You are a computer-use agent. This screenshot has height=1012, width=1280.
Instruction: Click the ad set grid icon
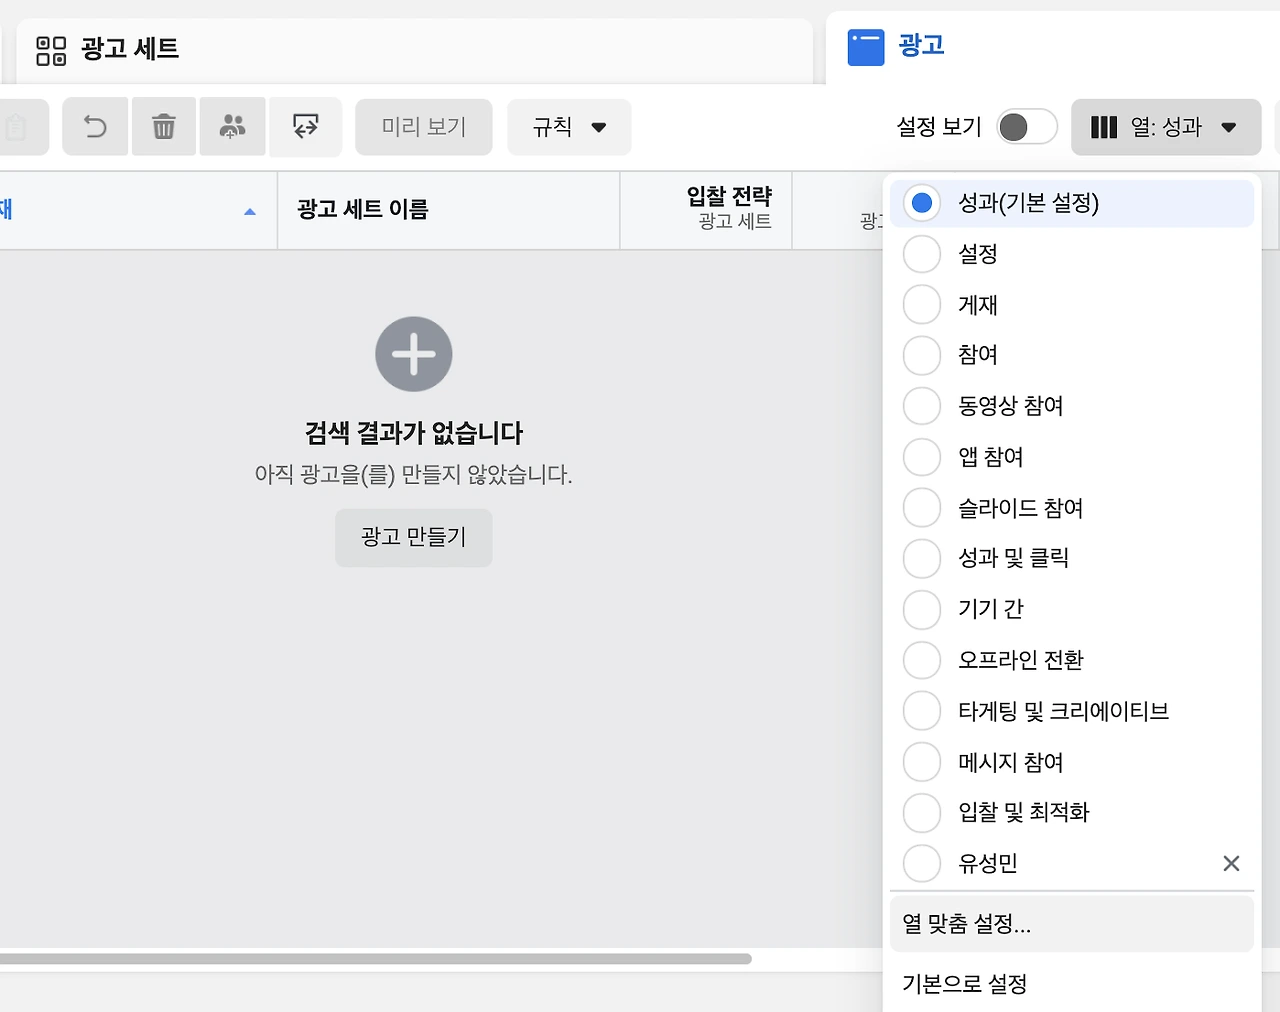(x=51, y=50)
